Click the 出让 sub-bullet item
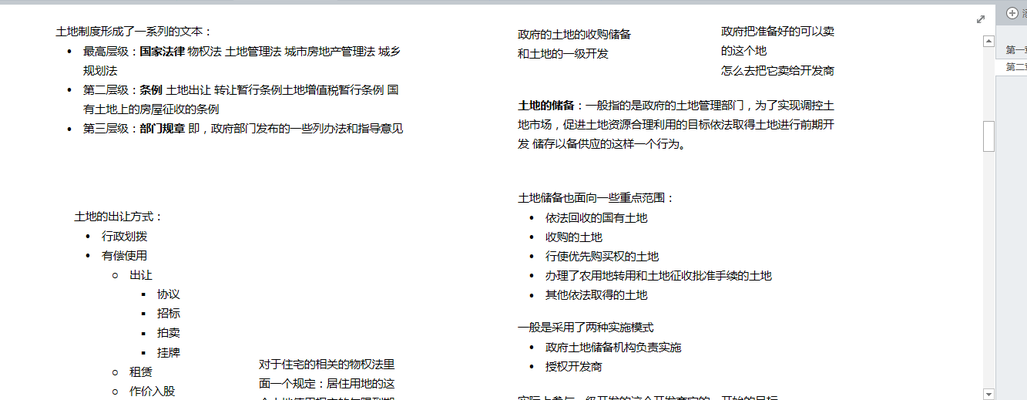 pos(141,275)
